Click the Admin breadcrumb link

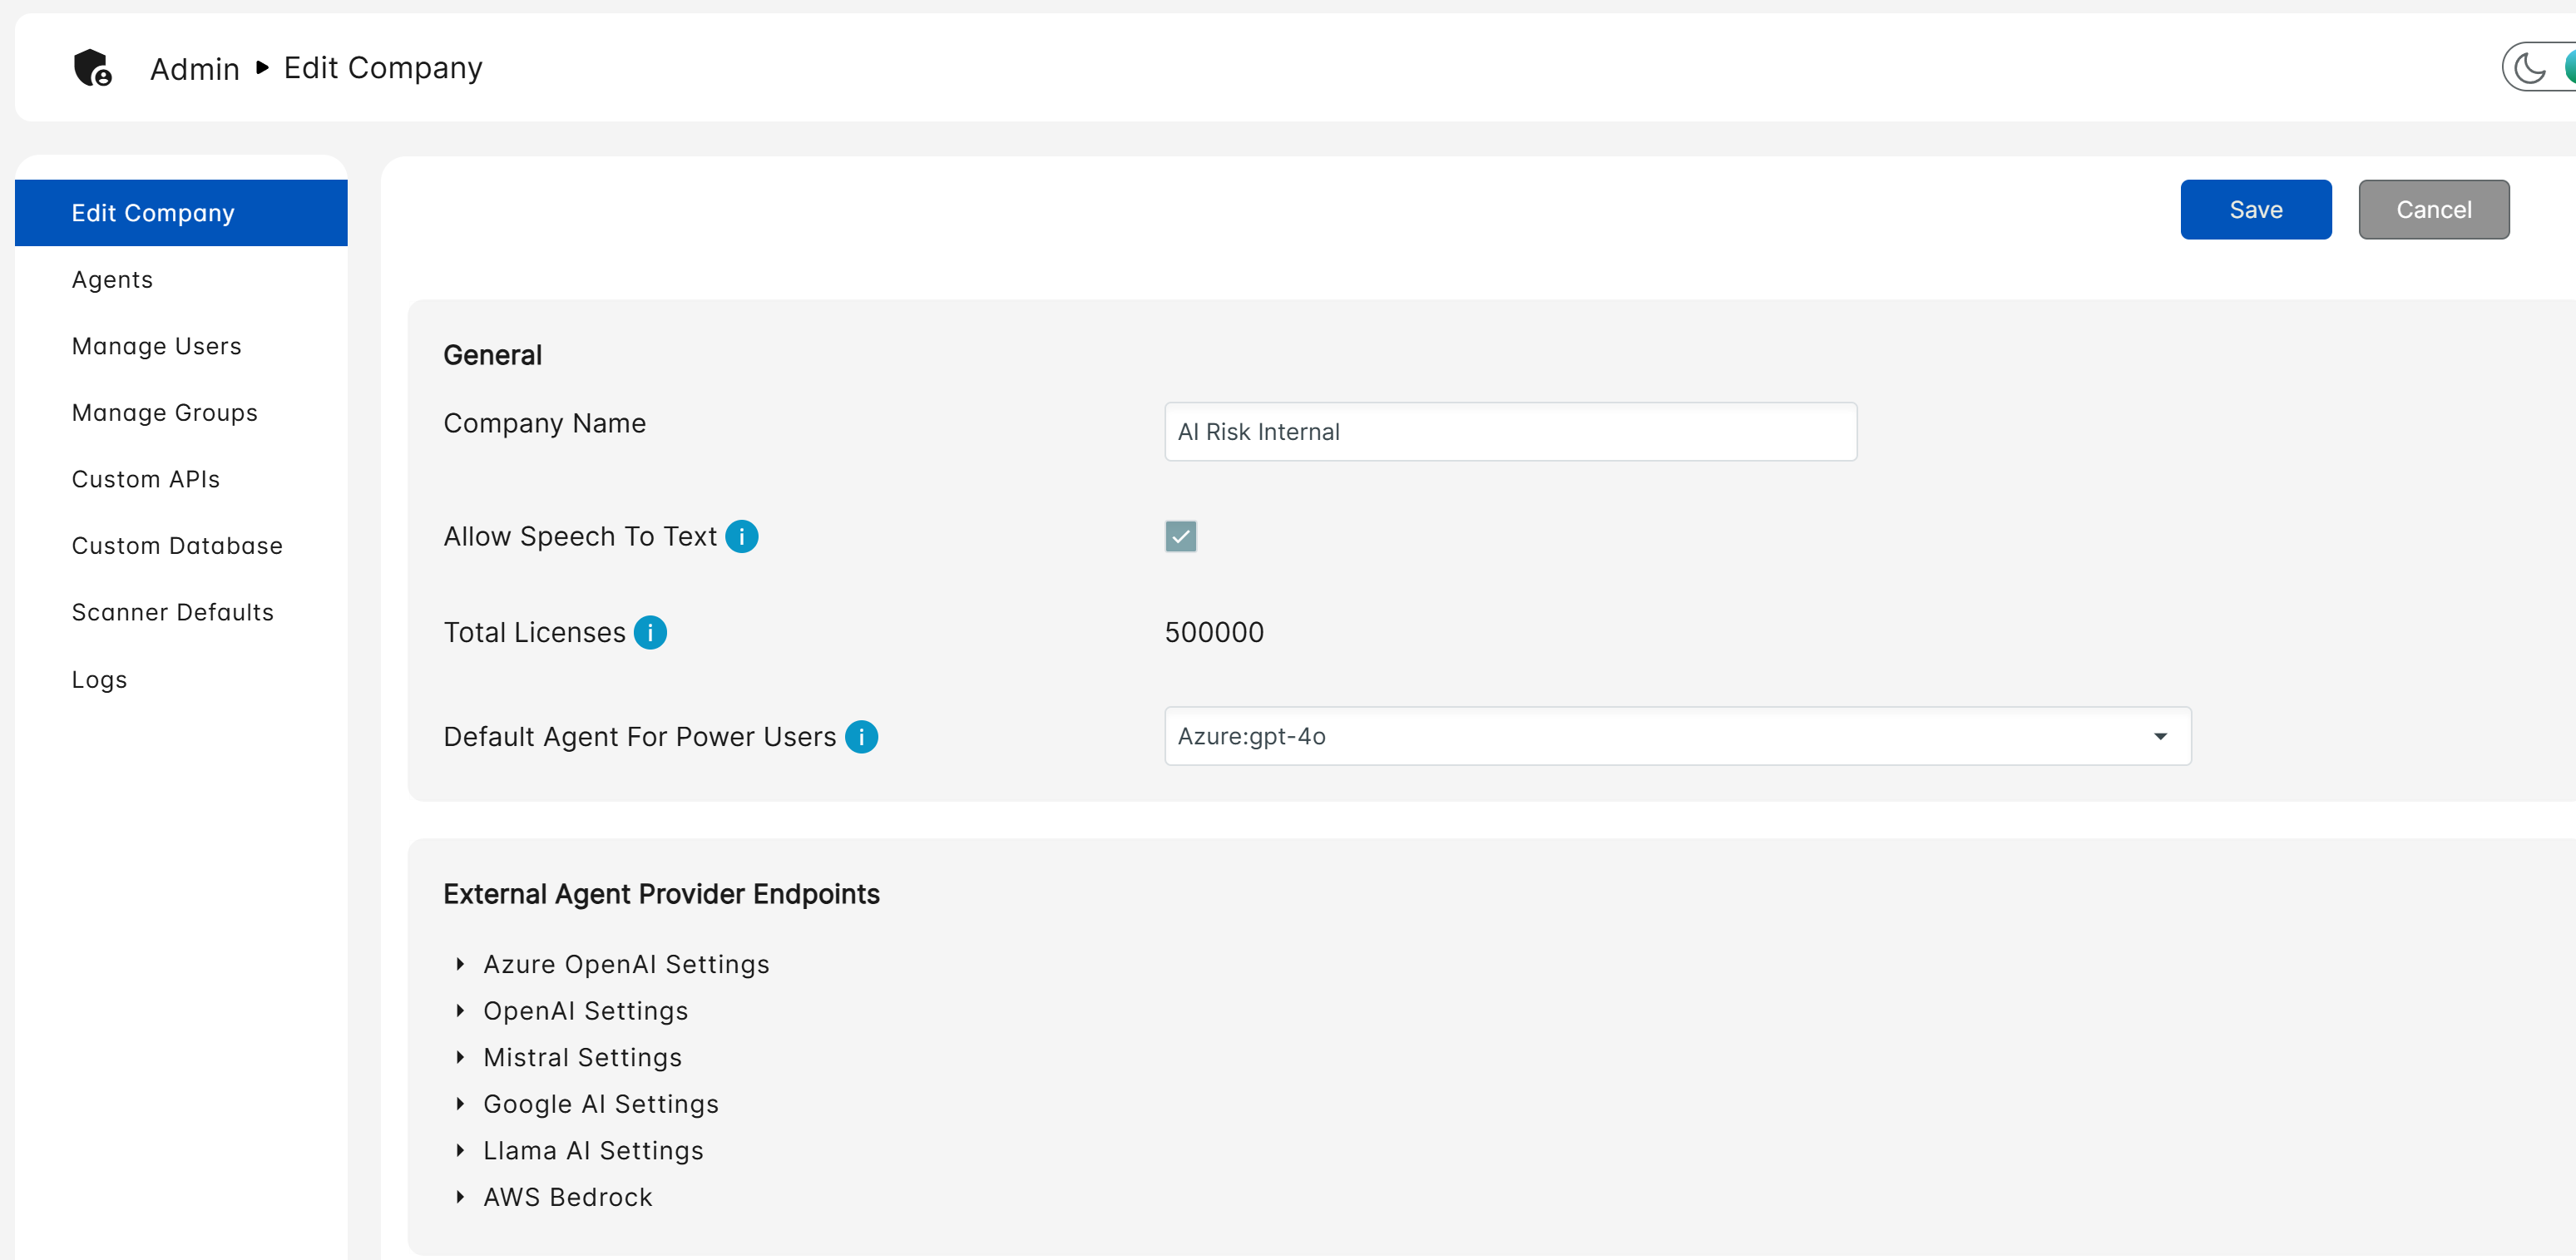tap(195, 69)
